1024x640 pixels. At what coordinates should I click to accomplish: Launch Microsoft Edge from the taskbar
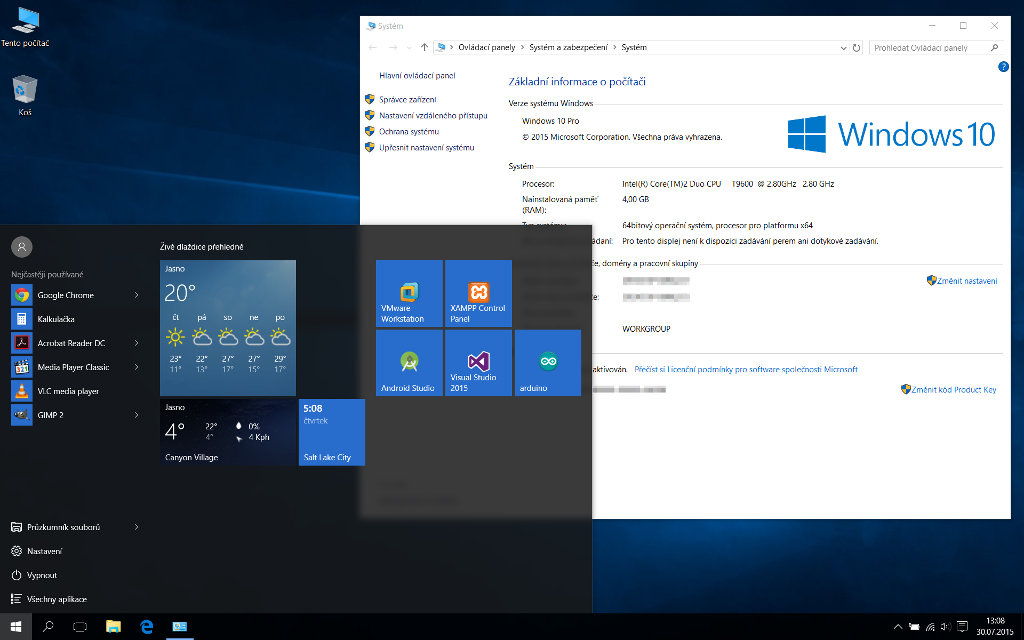pyautogui.click(x=146, y=627)
